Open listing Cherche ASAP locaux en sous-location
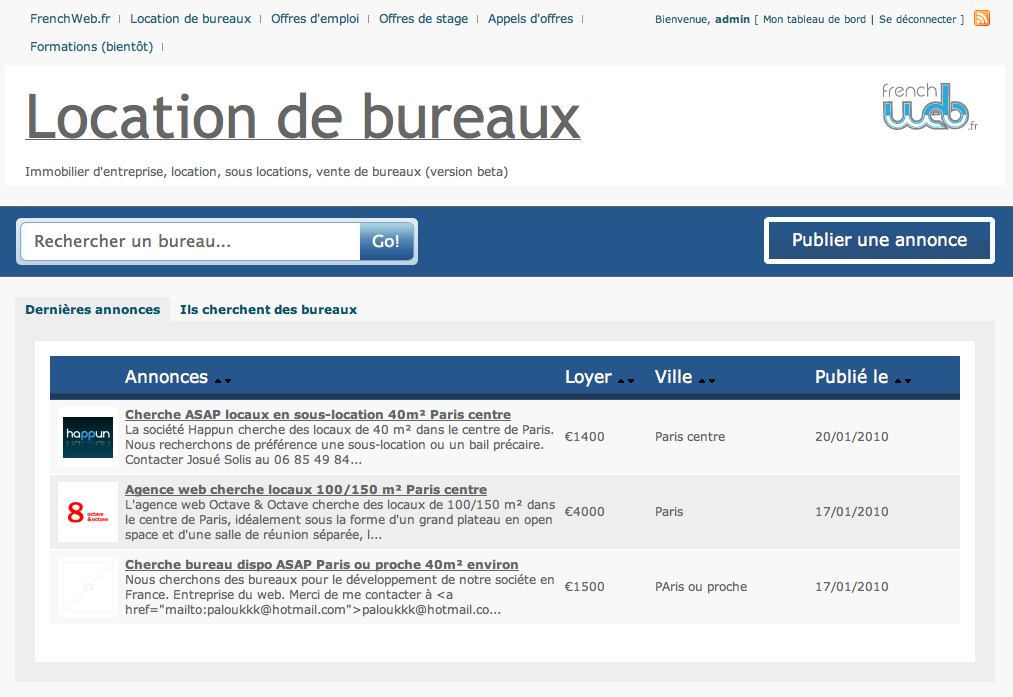1013x697 pixels. 318,414
